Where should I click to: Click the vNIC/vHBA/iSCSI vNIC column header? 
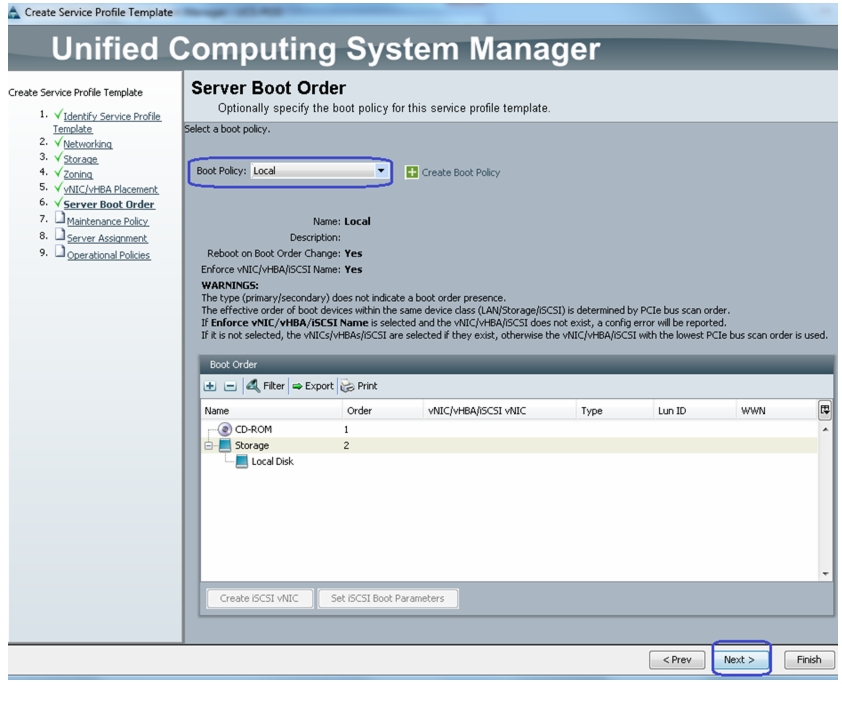499,410
